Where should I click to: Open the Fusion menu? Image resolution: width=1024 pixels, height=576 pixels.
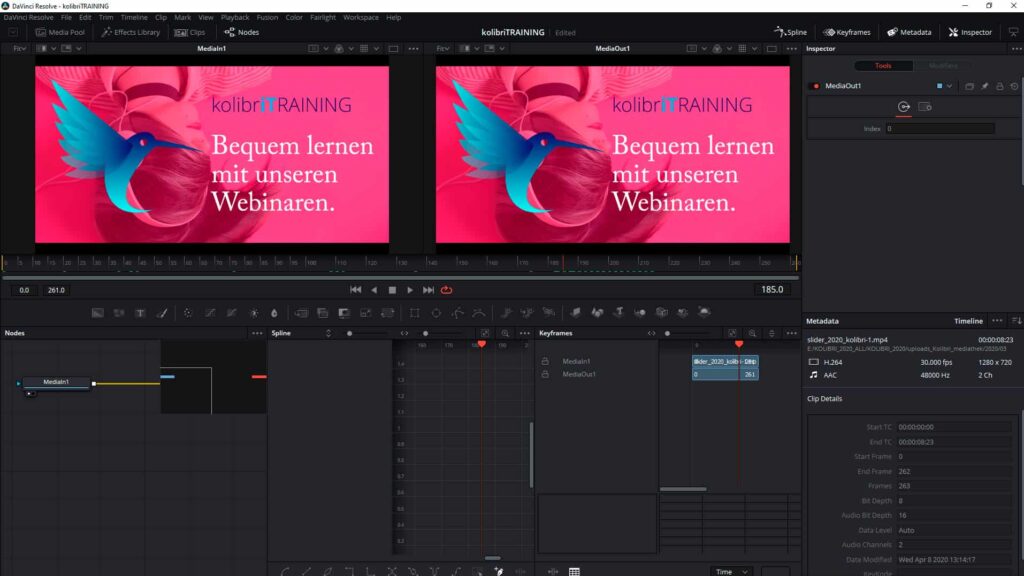(267, 17)
